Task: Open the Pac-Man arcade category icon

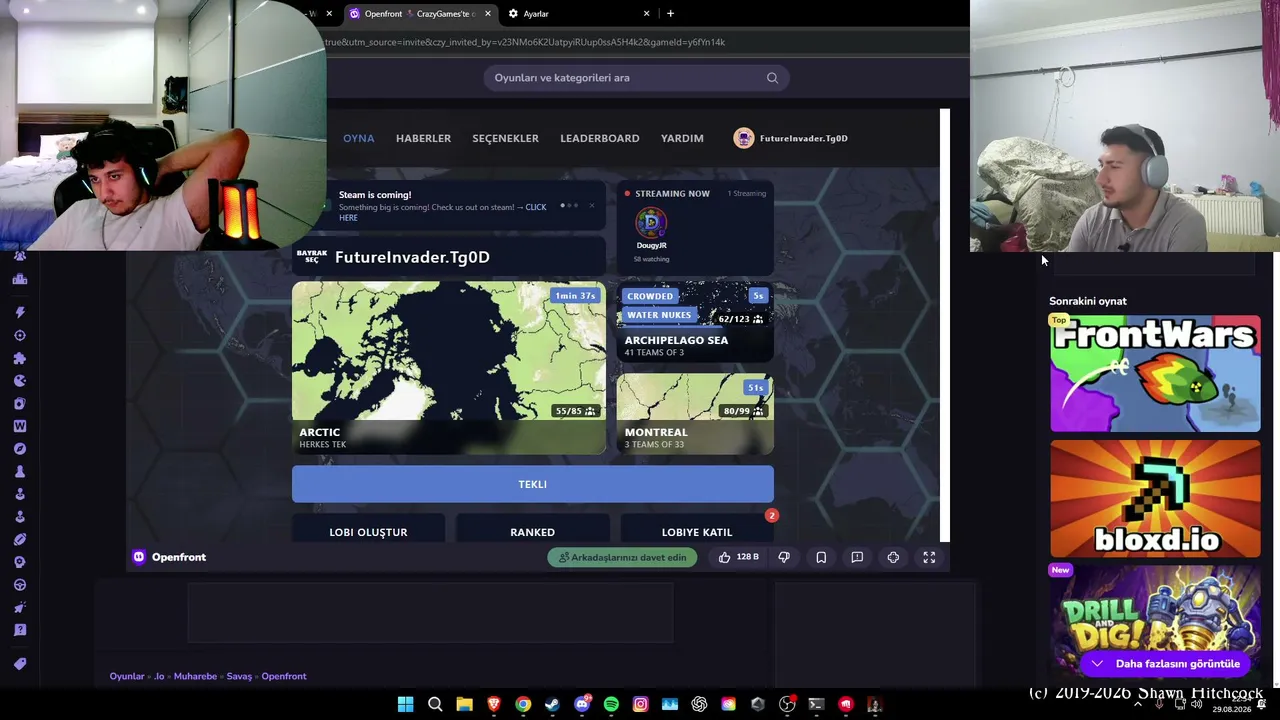Action: click(x=20, y=381)
